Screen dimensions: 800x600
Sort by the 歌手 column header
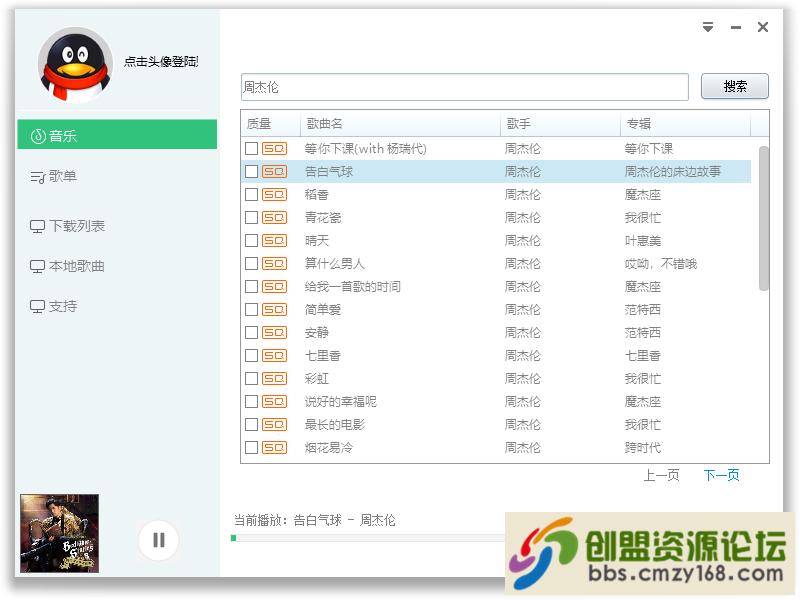[560, 123]
